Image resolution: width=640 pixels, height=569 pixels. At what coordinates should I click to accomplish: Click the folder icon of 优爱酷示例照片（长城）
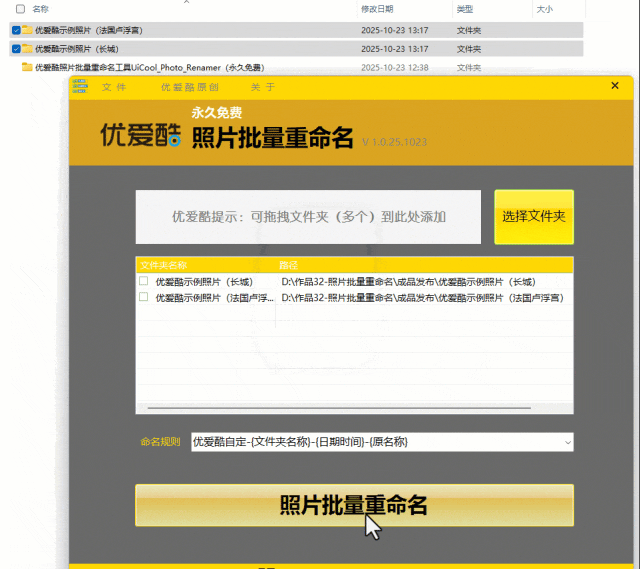[x=27, y=49]
